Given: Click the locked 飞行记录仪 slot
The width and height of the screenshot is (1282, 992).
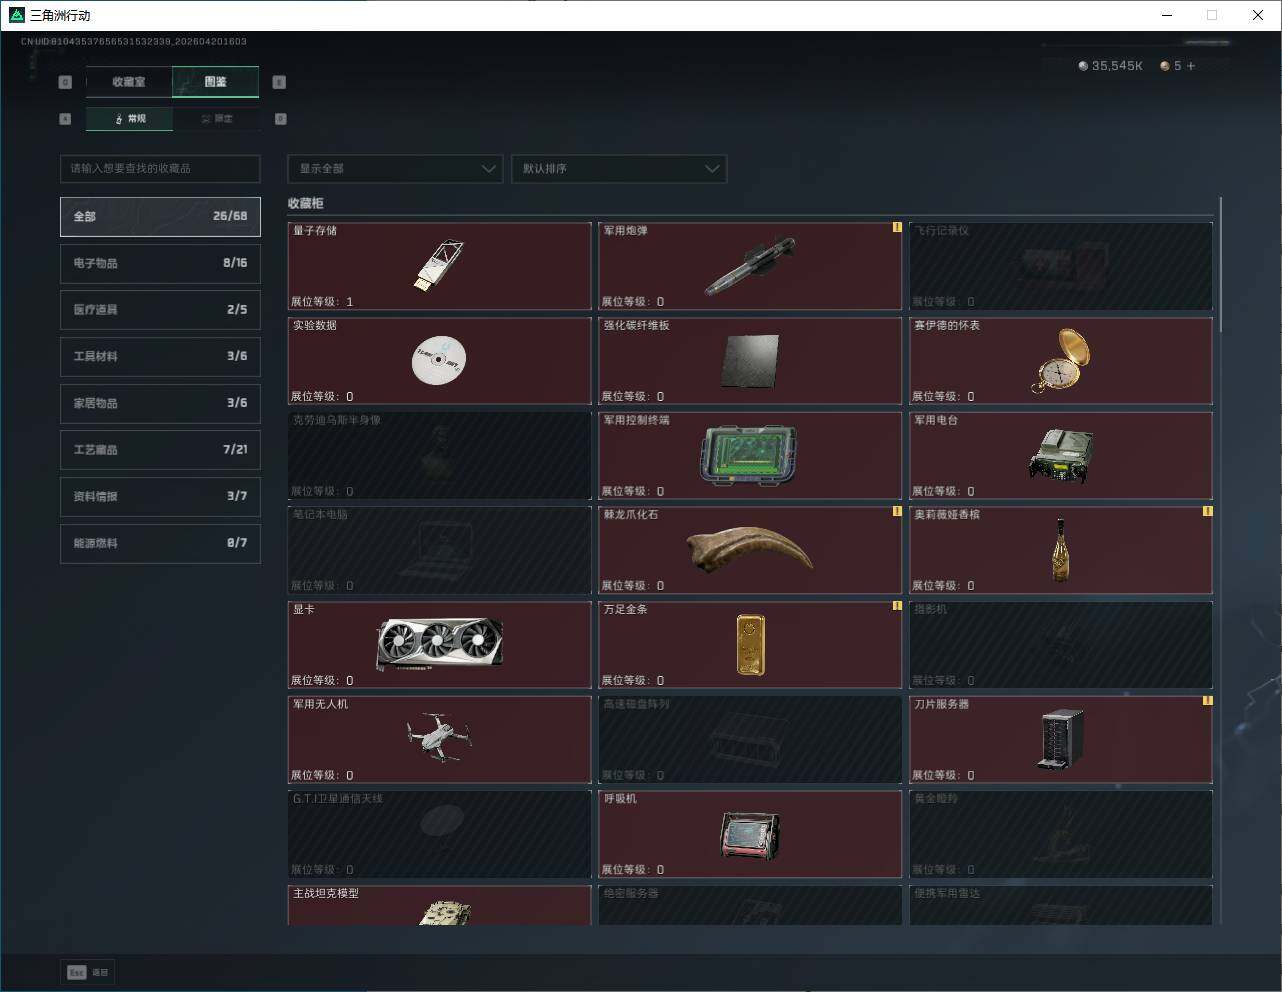Looking at the screenshot, I should click(x=1061, y=266).
